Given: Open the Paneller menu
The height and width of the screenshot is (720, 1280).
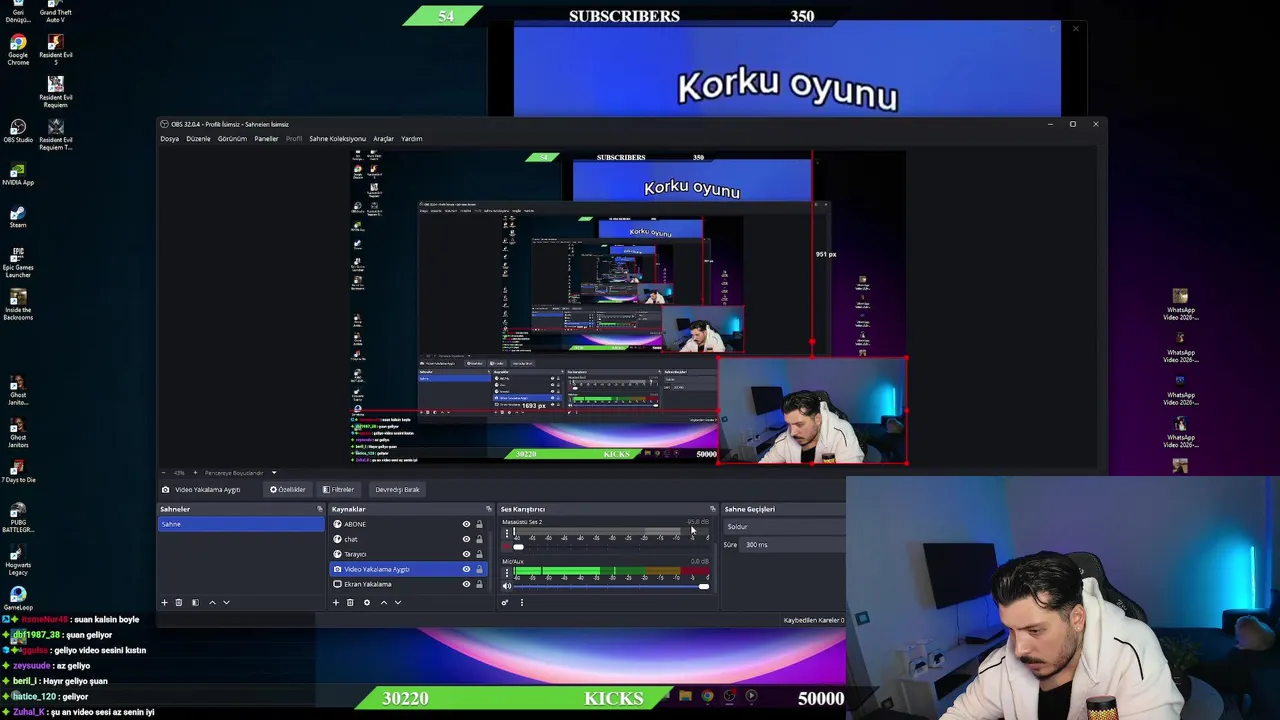Looking at the screenshot, I should [266, 139].
